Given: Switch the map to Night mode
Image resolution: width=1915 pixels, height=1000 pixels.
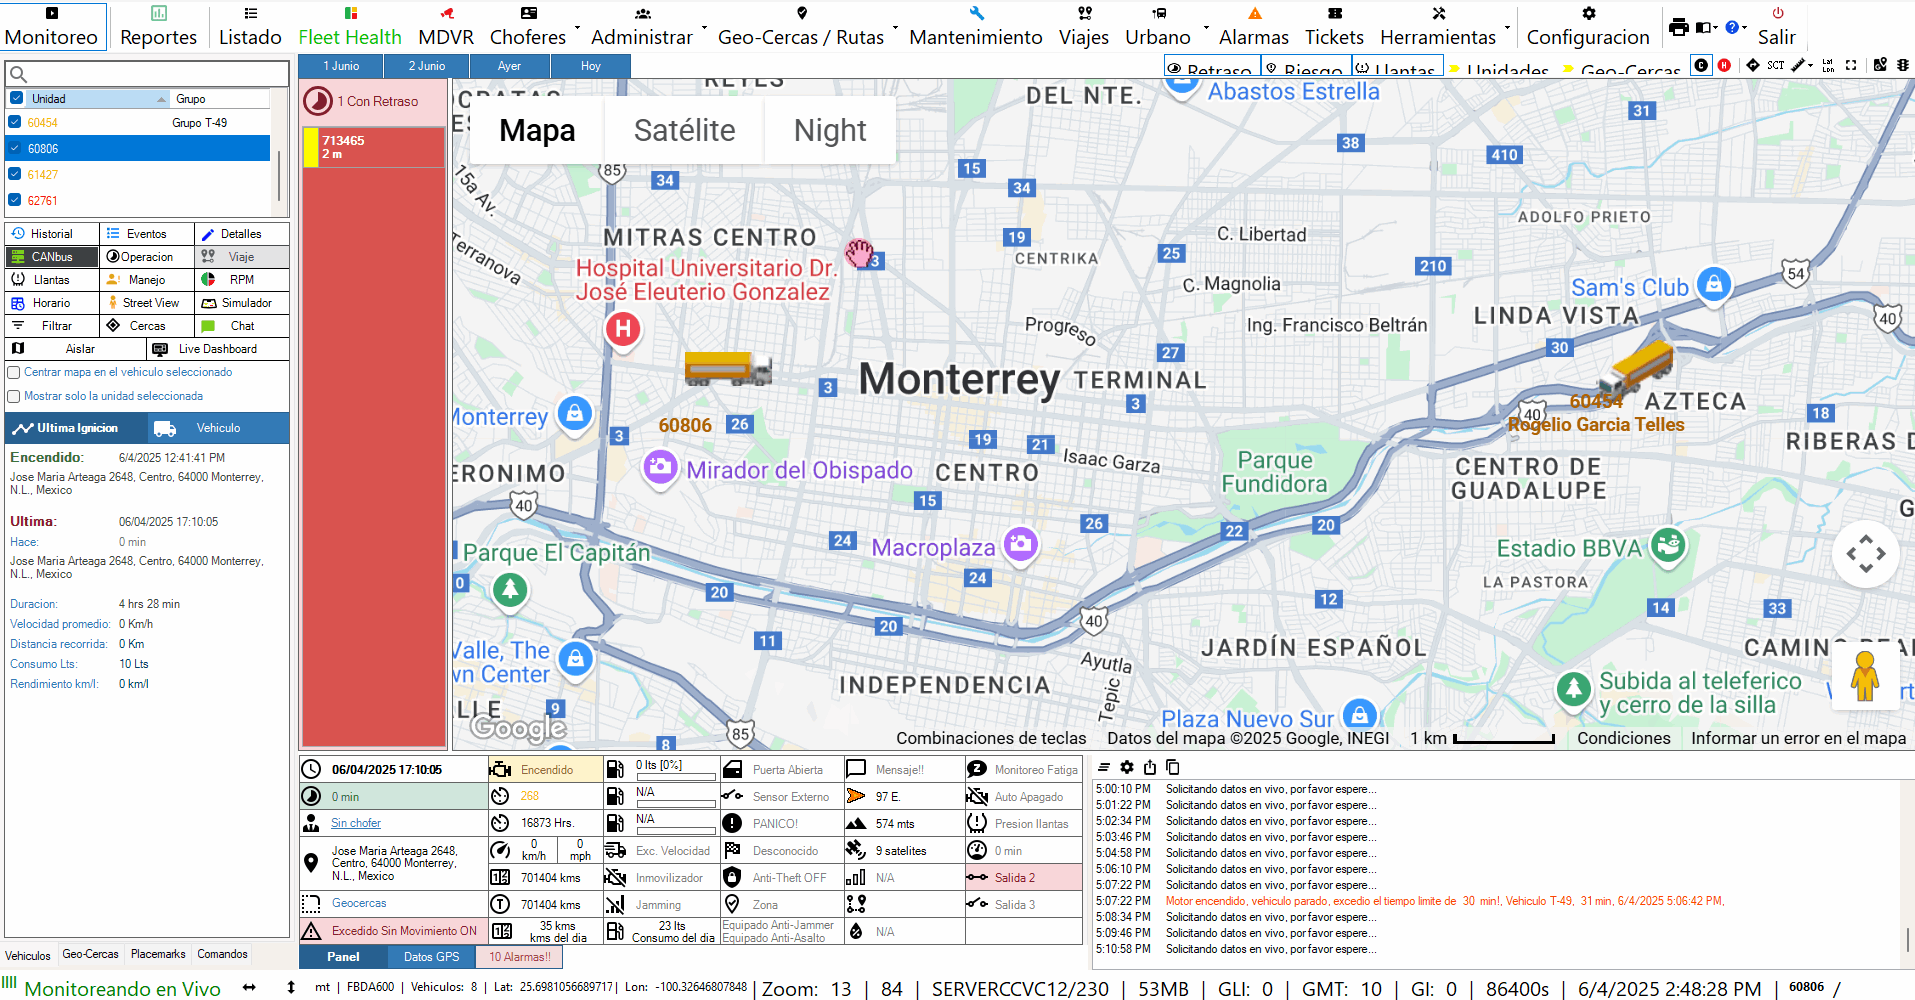Looking at the screenshot, I should tap(830, 130).
